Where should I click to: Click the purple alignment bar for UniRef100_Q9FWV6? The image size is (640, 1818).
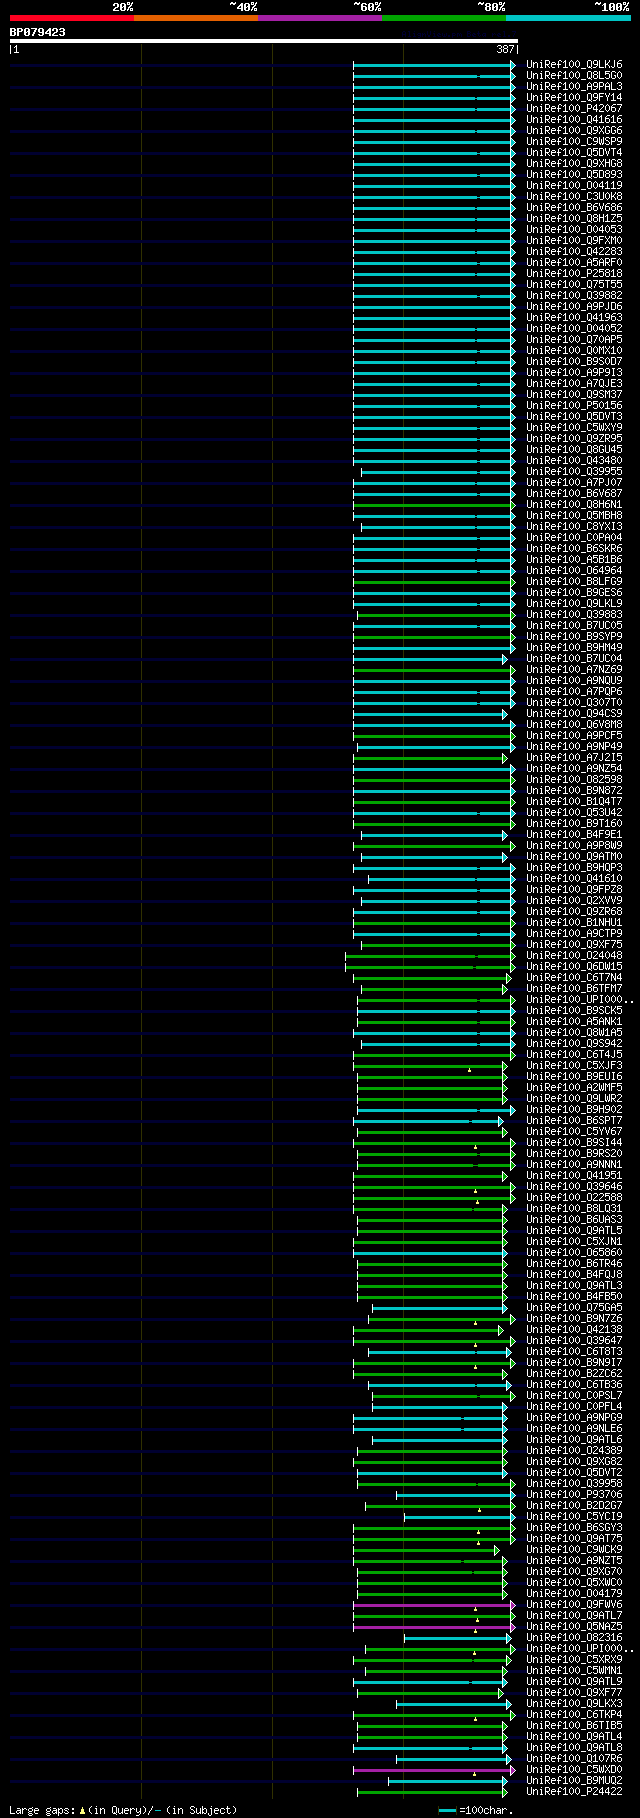click(x=434, y=1605)
